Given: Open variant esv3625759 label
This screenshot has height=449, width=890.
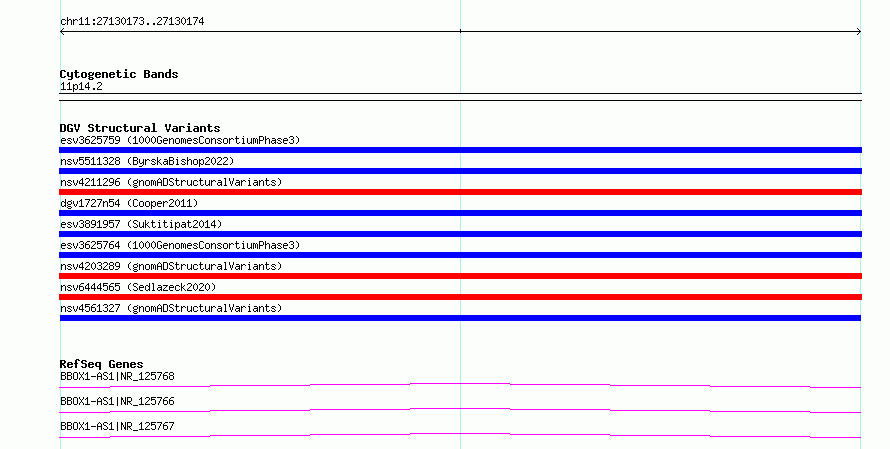Looking at the screenshot, I should (x=180, y=140).
